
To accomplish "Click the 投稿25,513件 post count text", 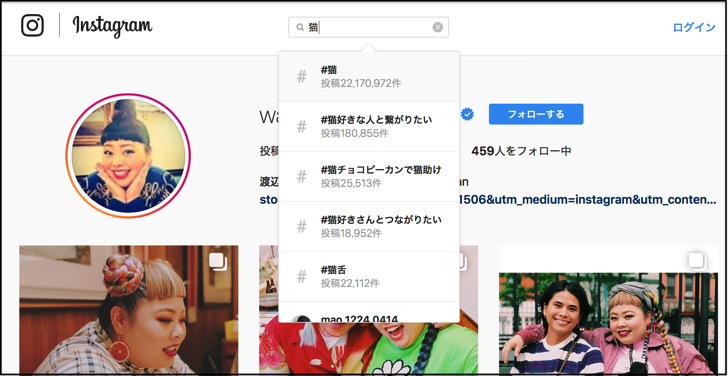I will (x=351, y=183).
